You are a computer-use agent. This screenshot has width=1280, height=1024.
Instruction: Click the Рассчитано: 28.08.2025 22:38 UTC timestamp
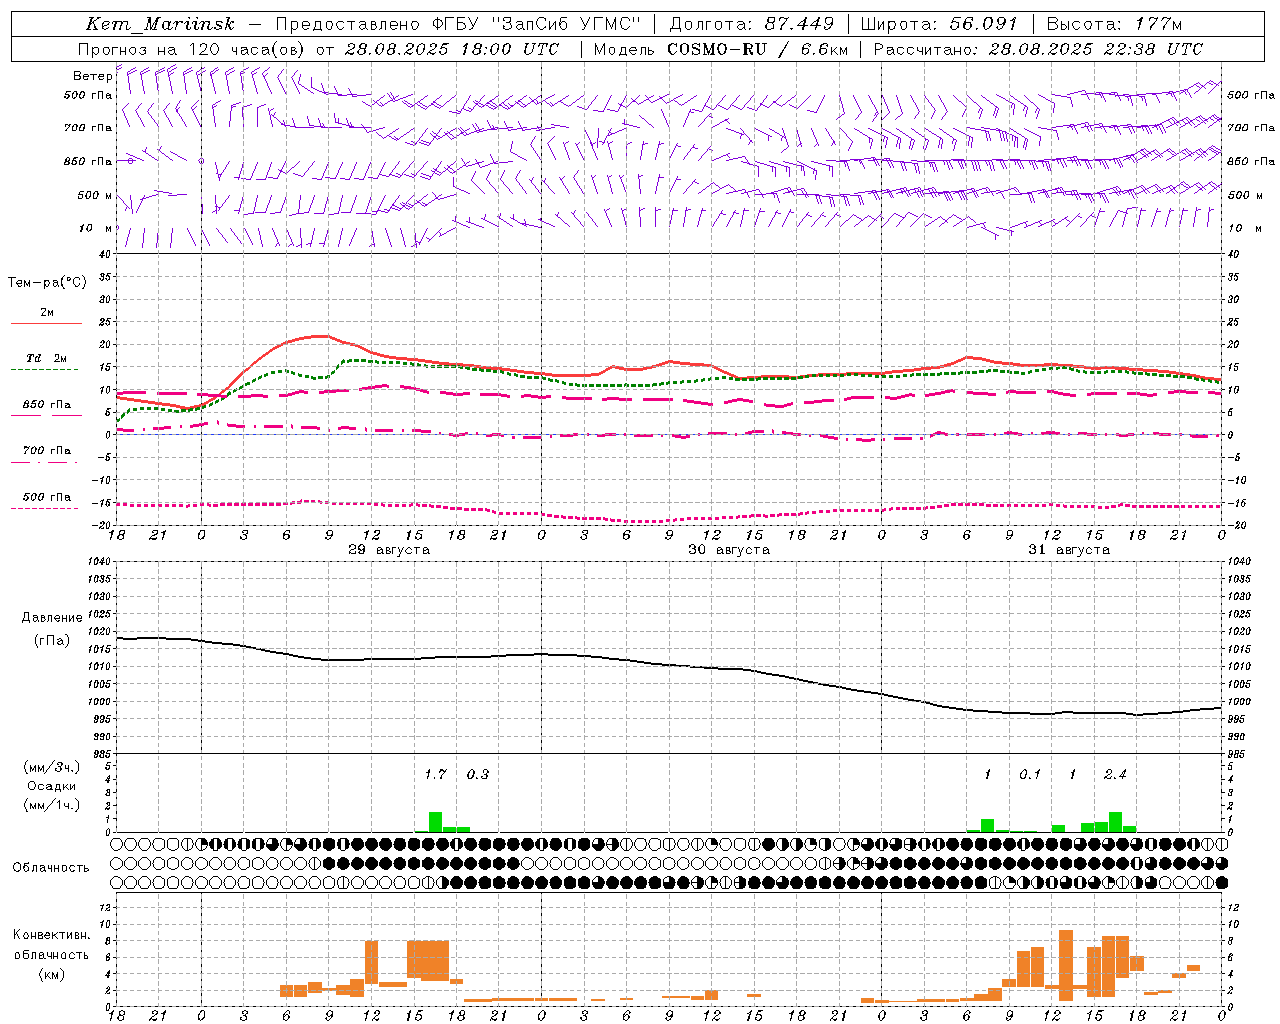click(x=1038, y=49)
